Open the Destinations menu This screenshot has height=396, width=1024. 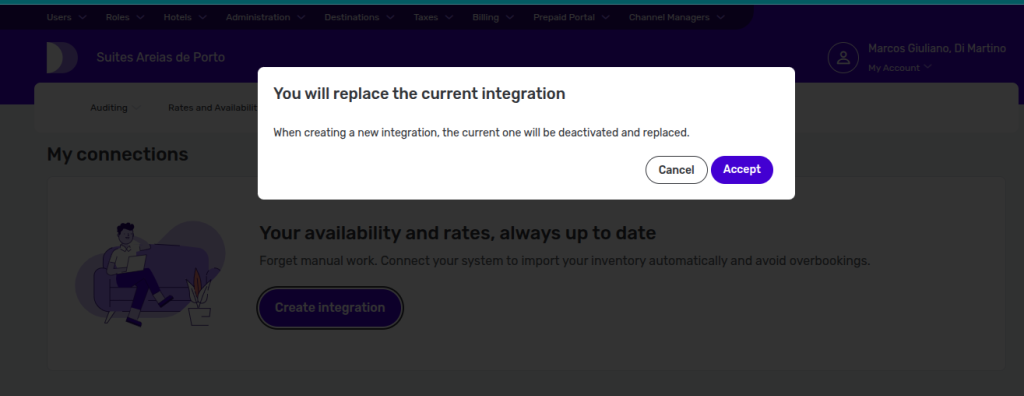(359, 18)
